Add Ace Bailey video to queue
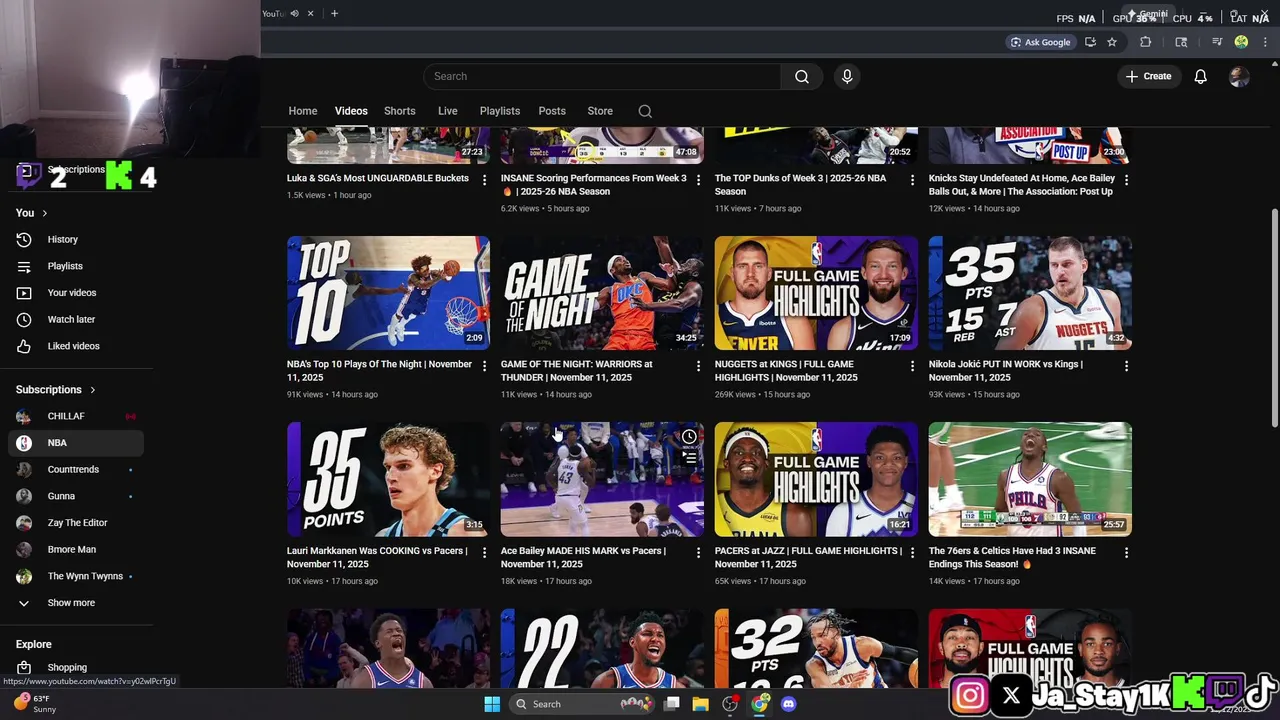Viewport: 1280px width, 720px height. (689, 458)
